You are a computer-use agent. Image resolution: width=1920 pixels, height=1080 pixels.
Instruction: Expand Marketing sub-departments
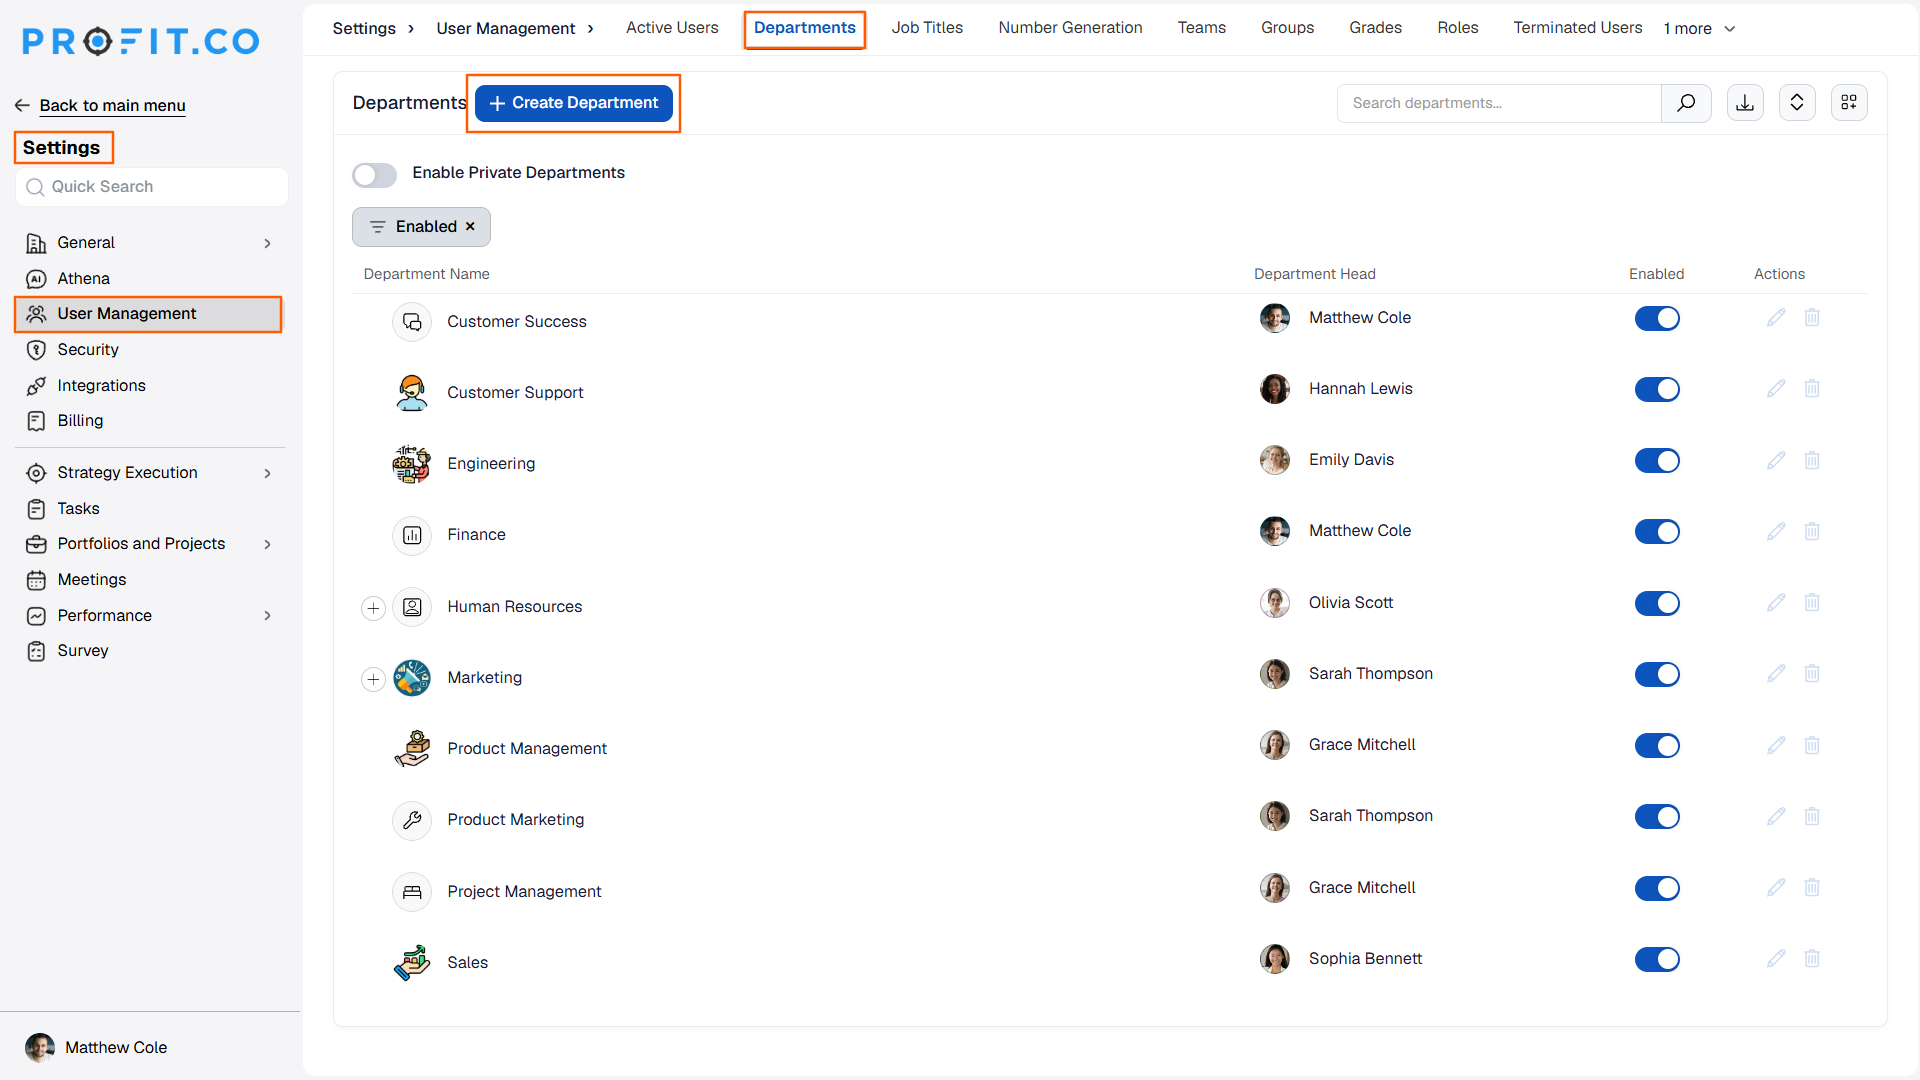(x=373, y=679)
